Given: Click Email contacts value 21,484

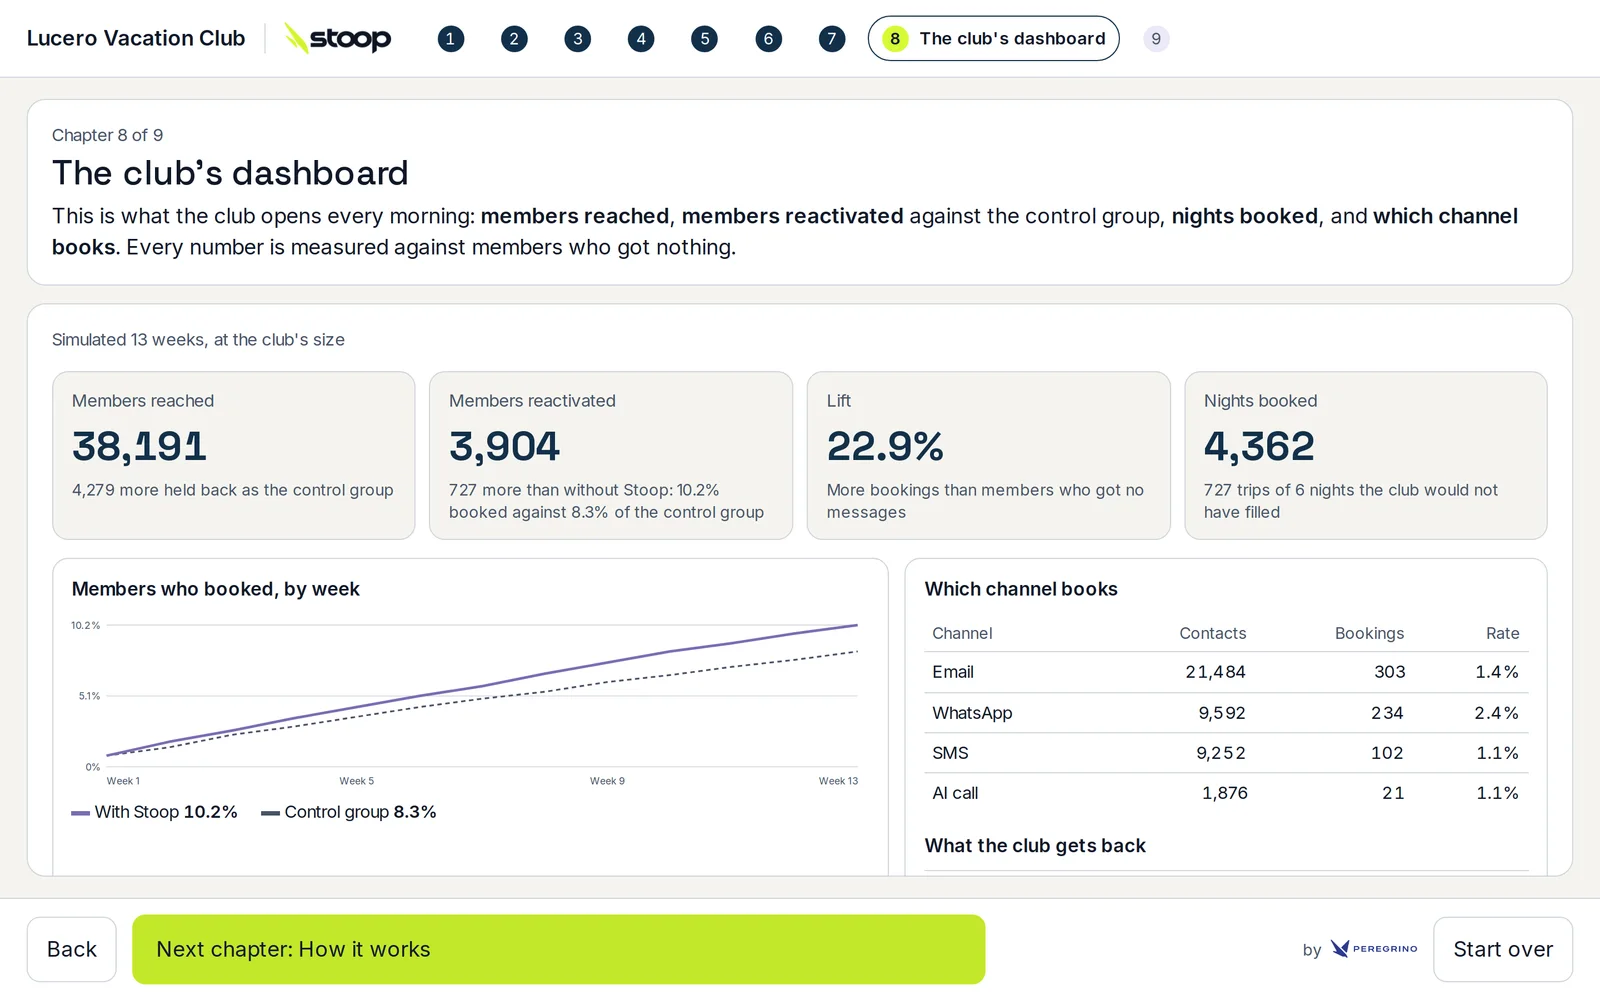Looking at the screenshot, I should click(1215, 672).
